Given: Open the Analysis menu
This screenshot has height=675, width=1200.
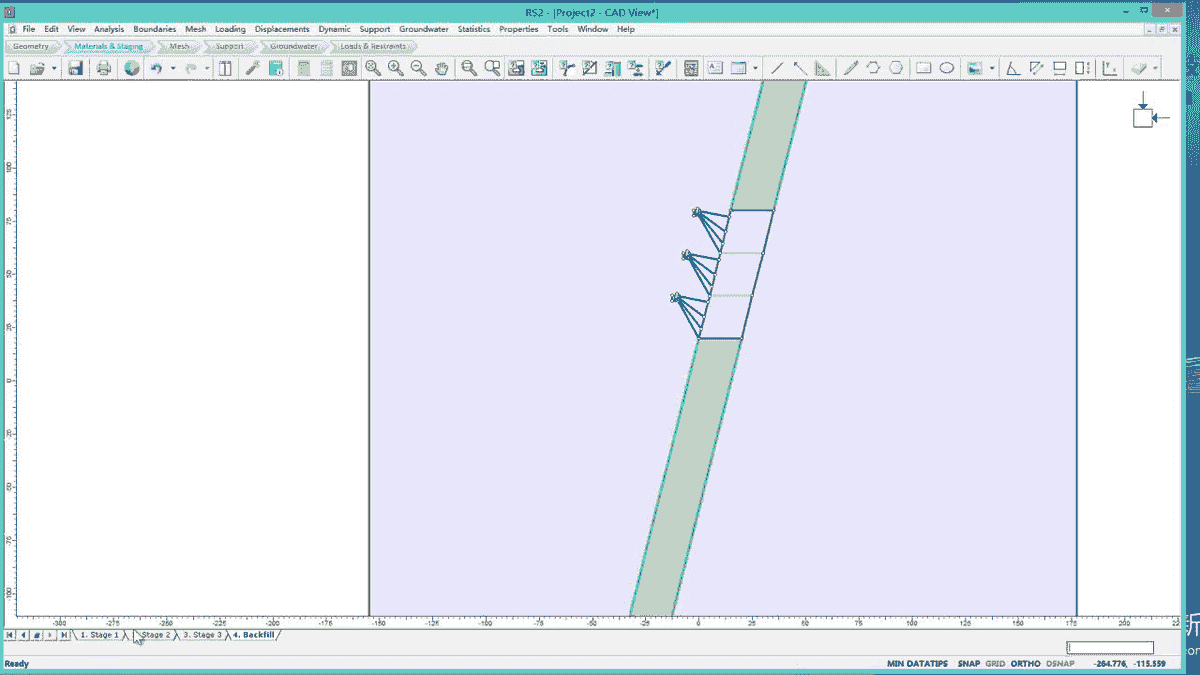Looking at the screenshot, I should [109, 29].
